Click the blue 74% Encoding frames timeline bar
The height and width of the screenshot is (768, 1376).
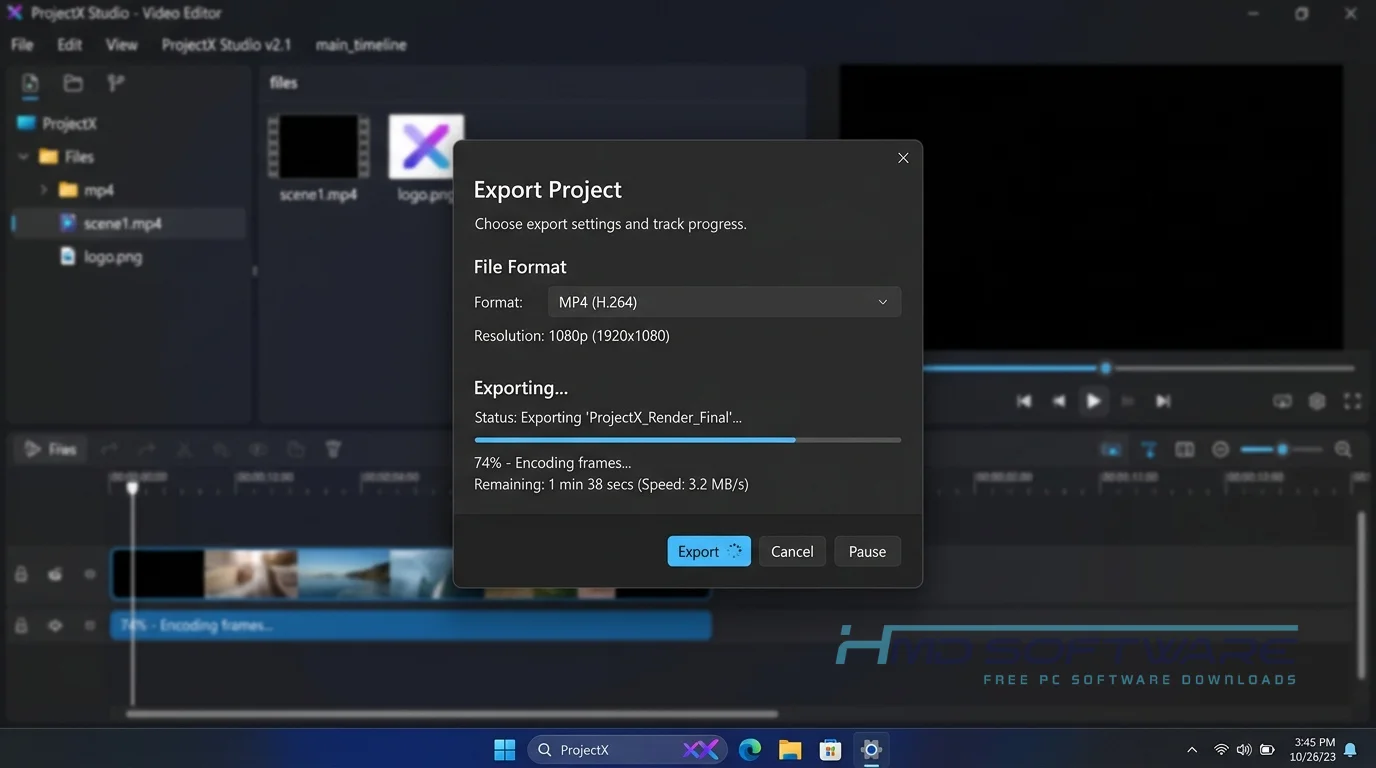coord(411,626)
